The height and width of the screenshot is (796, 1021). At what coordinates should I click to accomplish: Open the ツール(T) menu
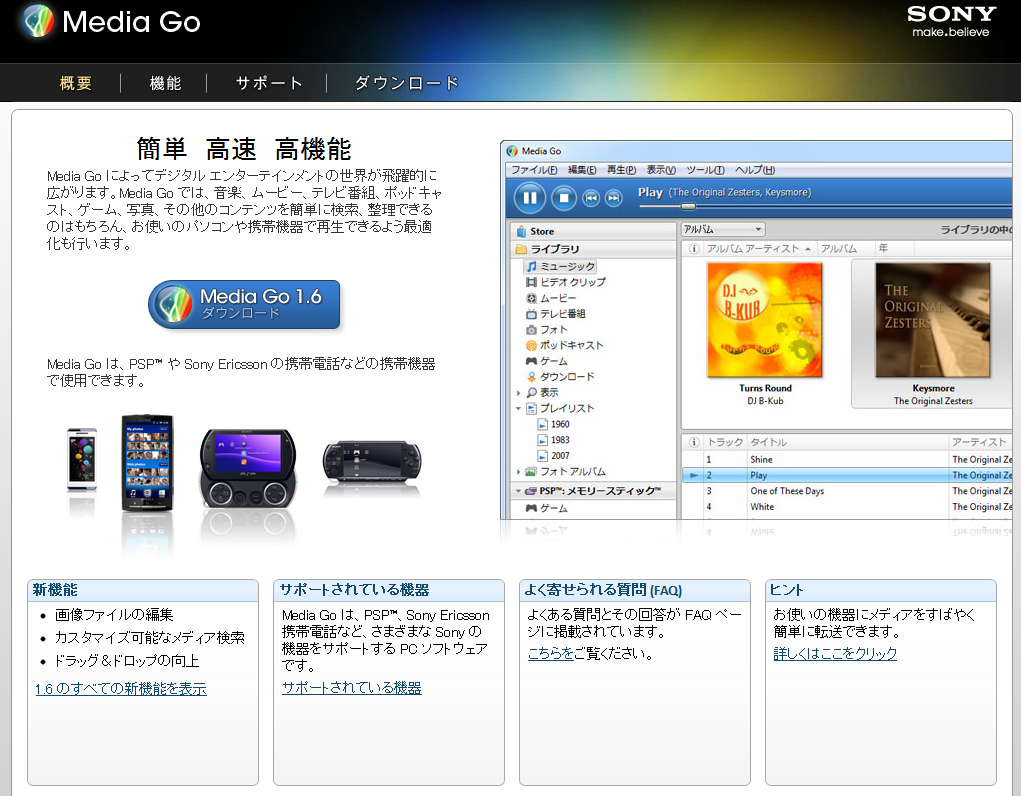(705, 170)
